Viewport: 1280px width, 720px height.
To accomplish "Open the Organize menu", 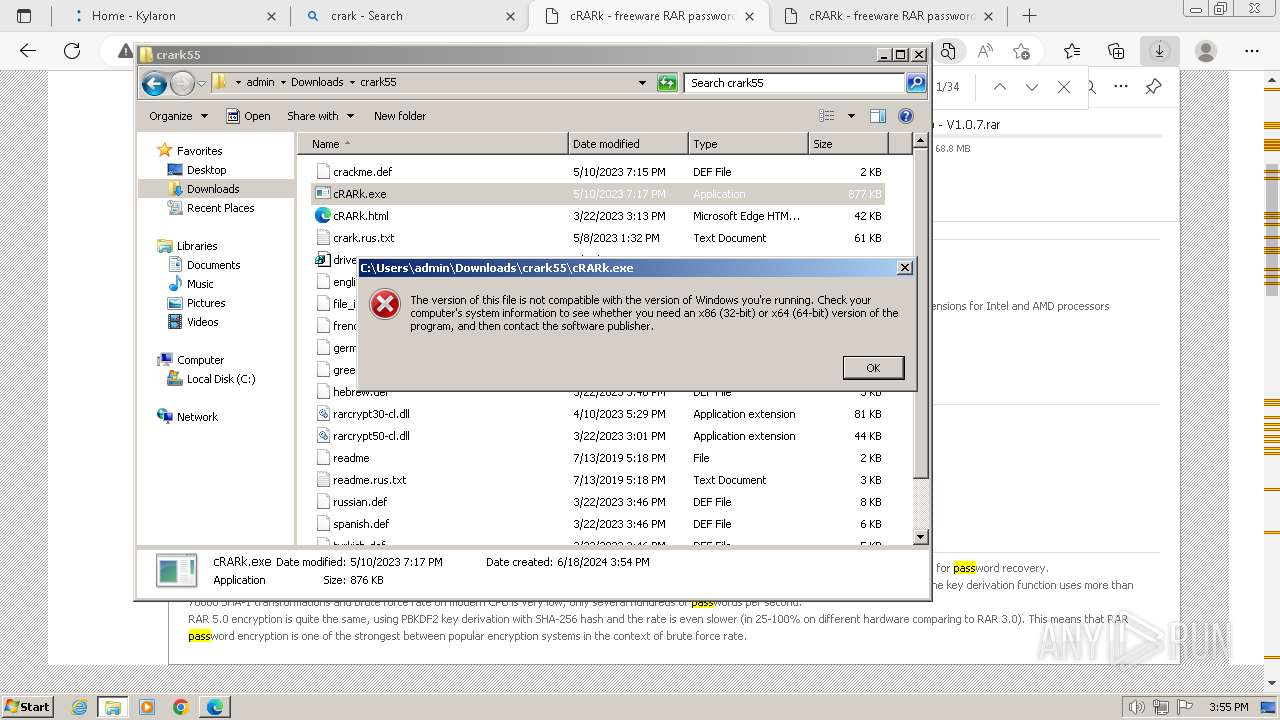I will point(178,116).
